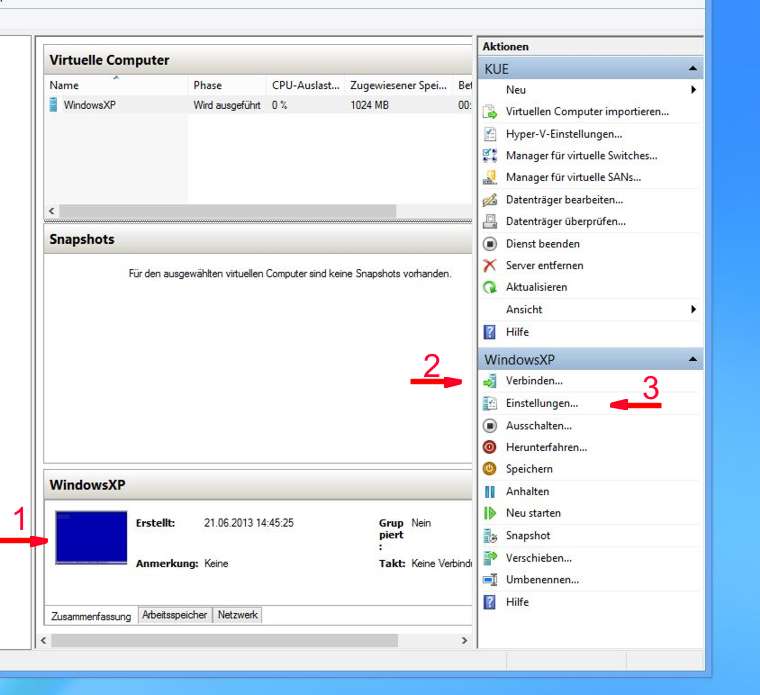Sort by the Phase column header
760x695 pixels.
coord(227,85)
